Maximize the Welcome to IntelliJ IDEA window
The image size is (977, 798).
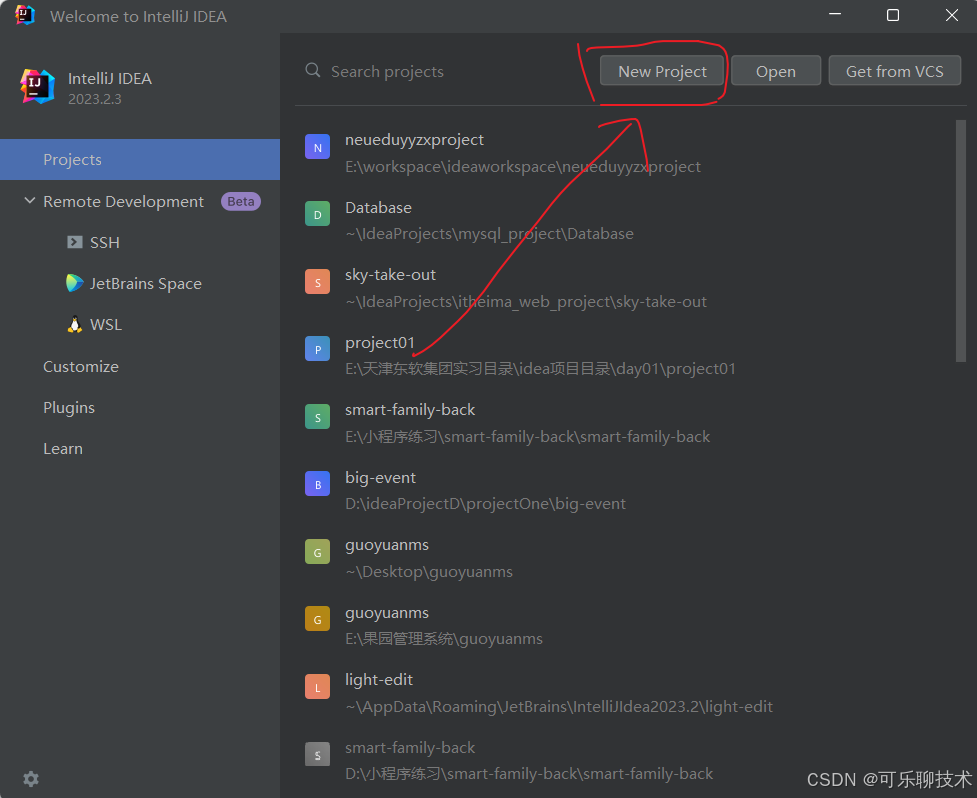(893, 15)
